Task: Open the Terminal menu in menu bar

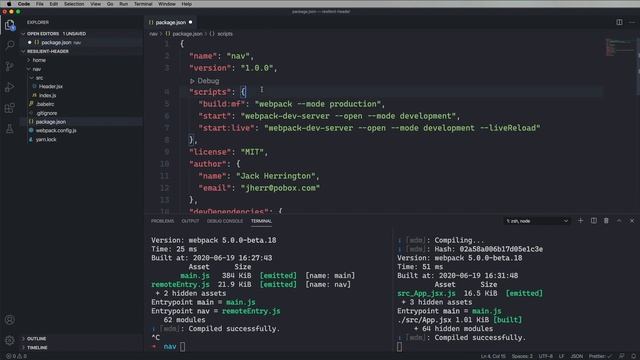Action: coord(143,4)
